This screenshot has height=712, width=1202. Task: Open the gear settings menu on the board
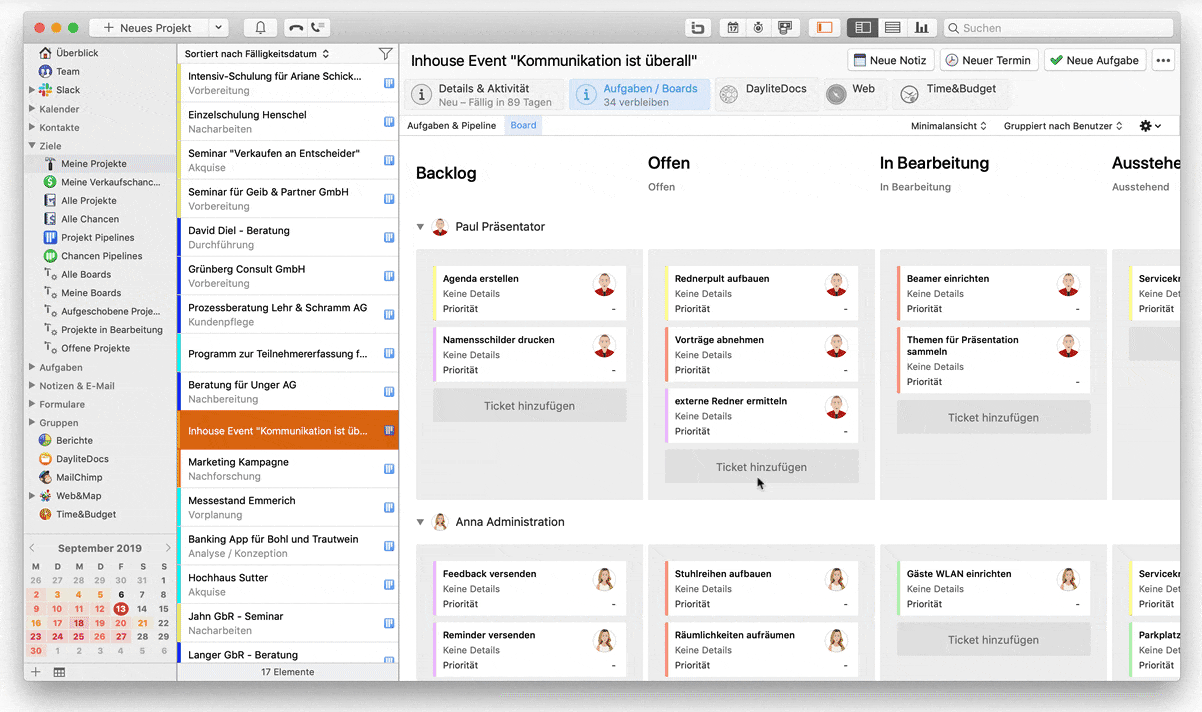[1150, 126]
